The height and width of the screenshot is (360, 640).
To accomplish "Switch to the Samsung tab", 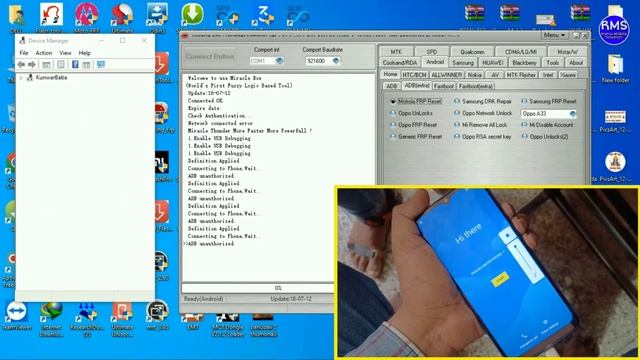I will click(x=463, y=63).
